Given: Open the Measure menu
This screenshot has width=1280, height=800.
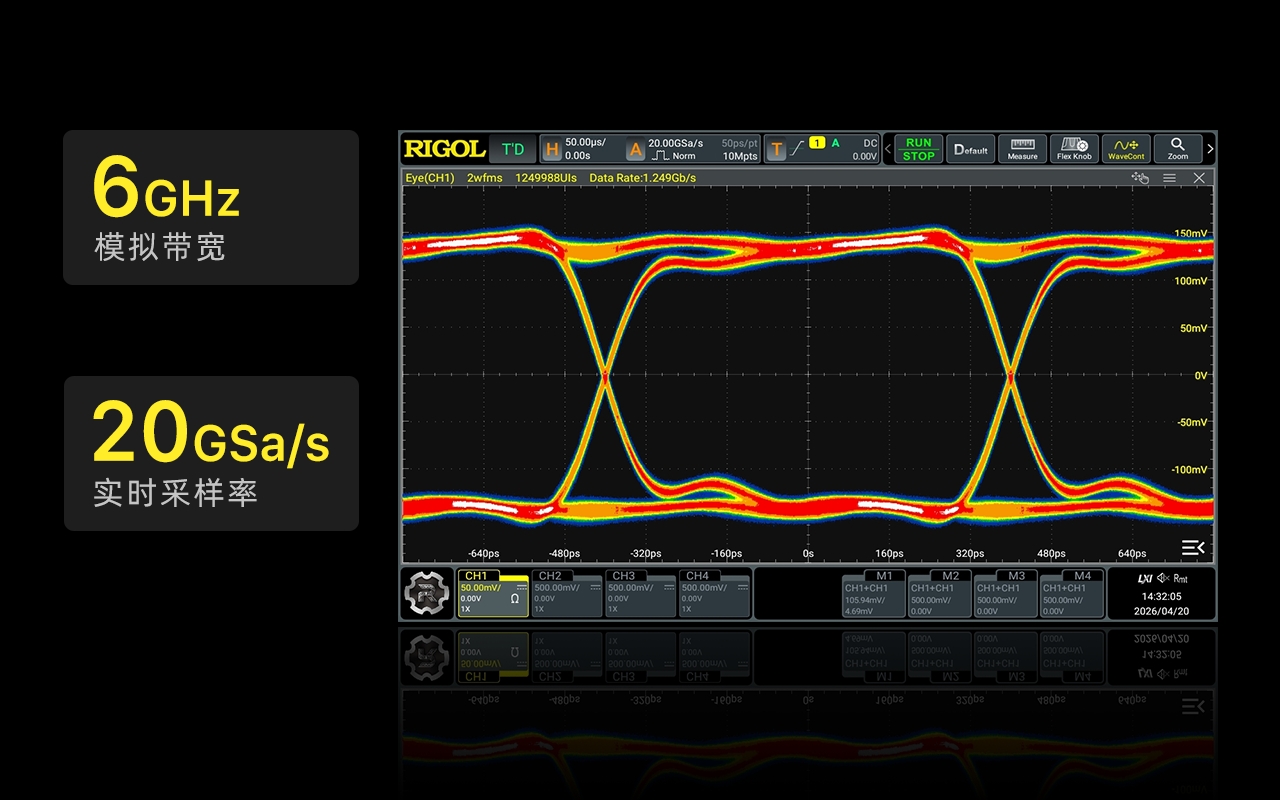Looking at the screenshot, I should pos(1022,149).
